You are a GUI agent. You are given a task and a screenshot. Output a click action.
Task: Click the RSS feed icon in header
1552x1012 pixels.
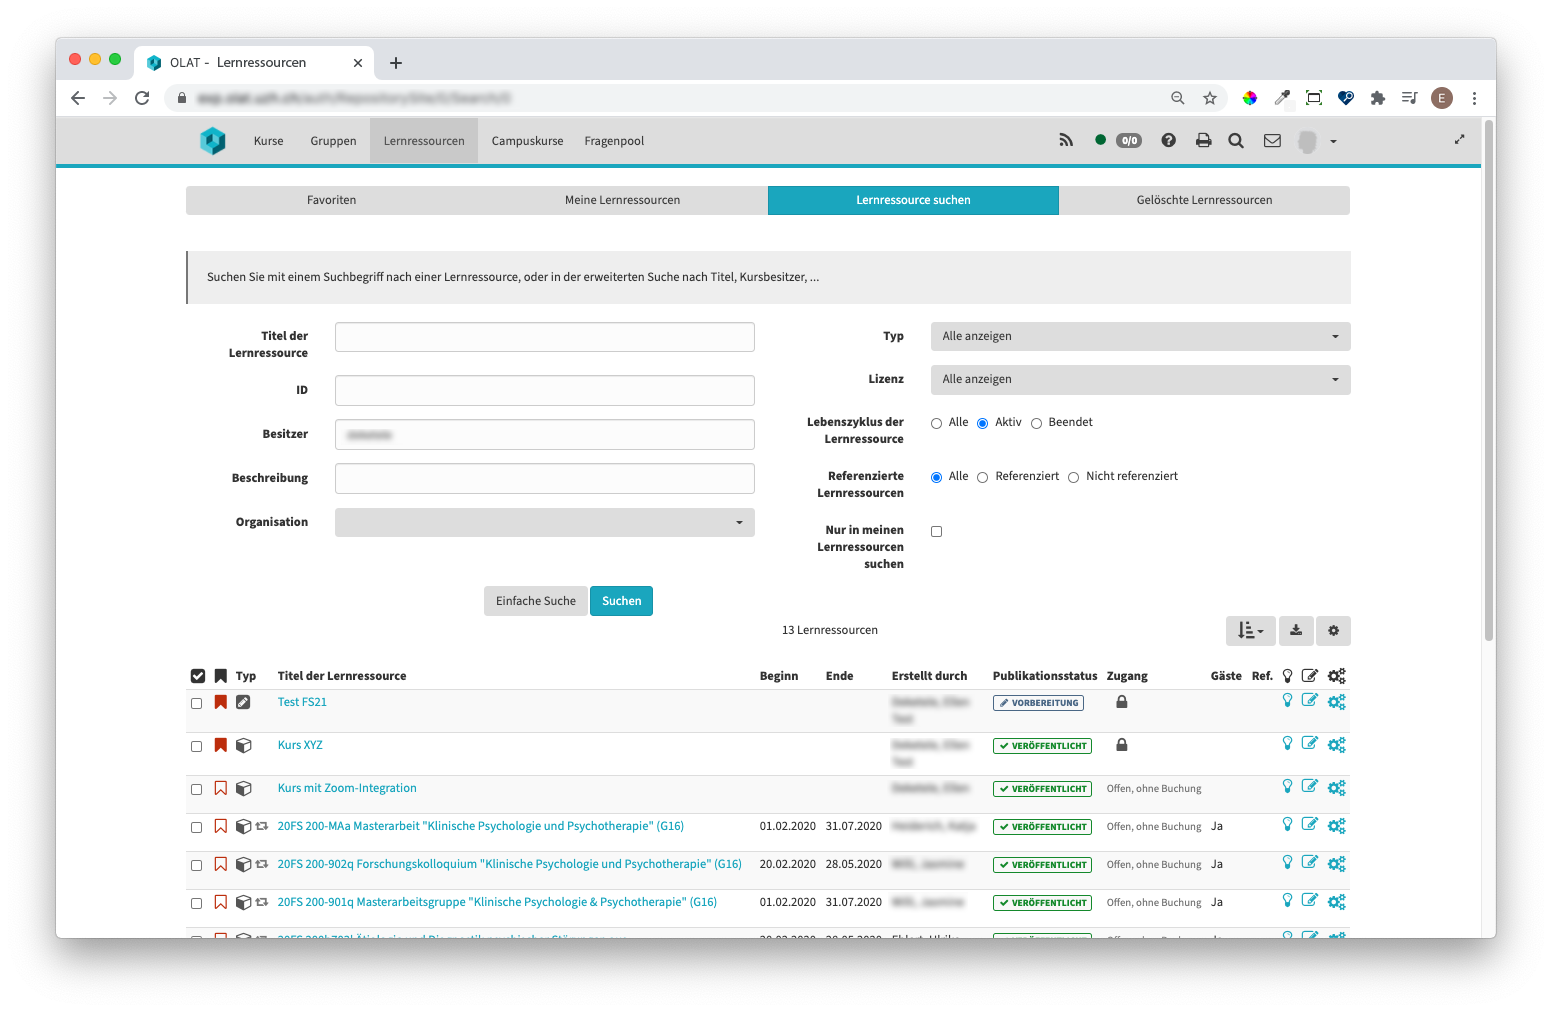tap(1066, 141)
